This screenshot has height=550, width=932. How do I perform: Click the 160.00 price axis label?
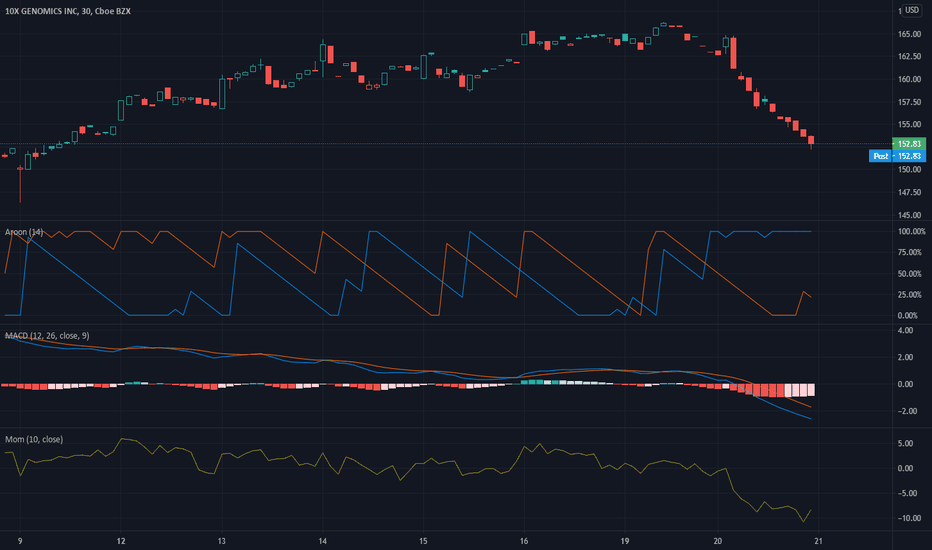pyautogui.click(x=909, y=79)
